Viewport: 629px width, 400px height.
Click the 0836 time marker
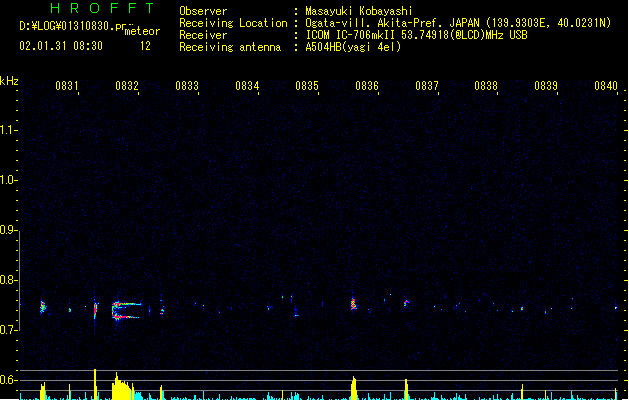(x=367, y=86)
